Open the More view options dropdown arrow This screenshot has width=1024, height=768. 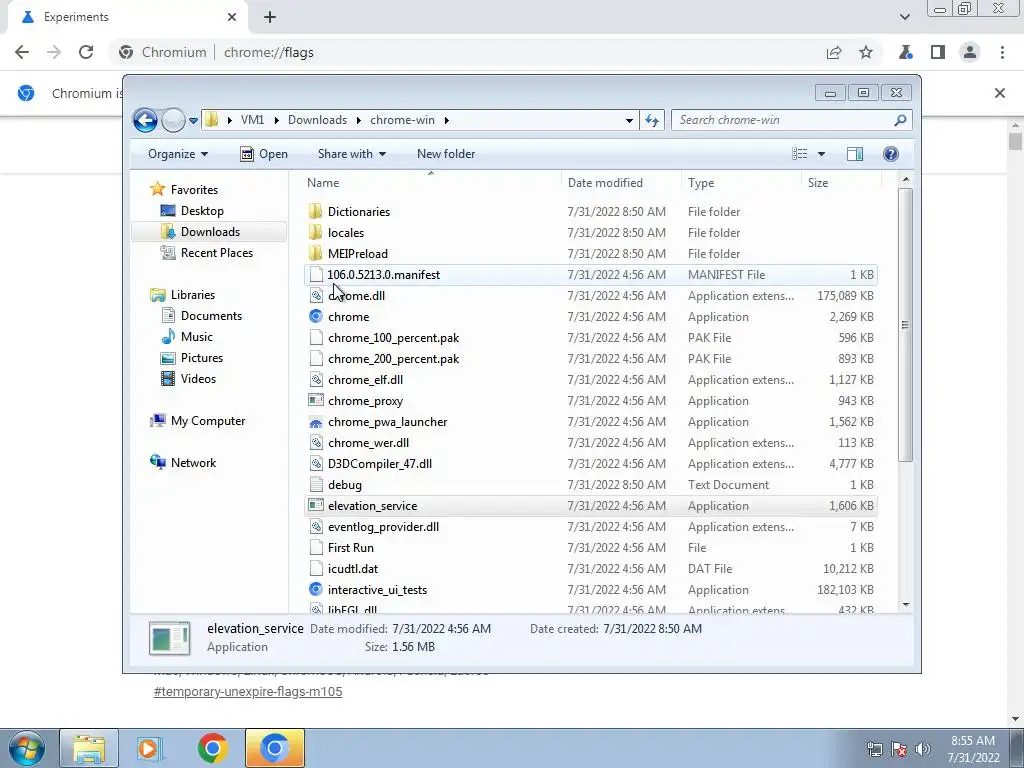(822, 154)
